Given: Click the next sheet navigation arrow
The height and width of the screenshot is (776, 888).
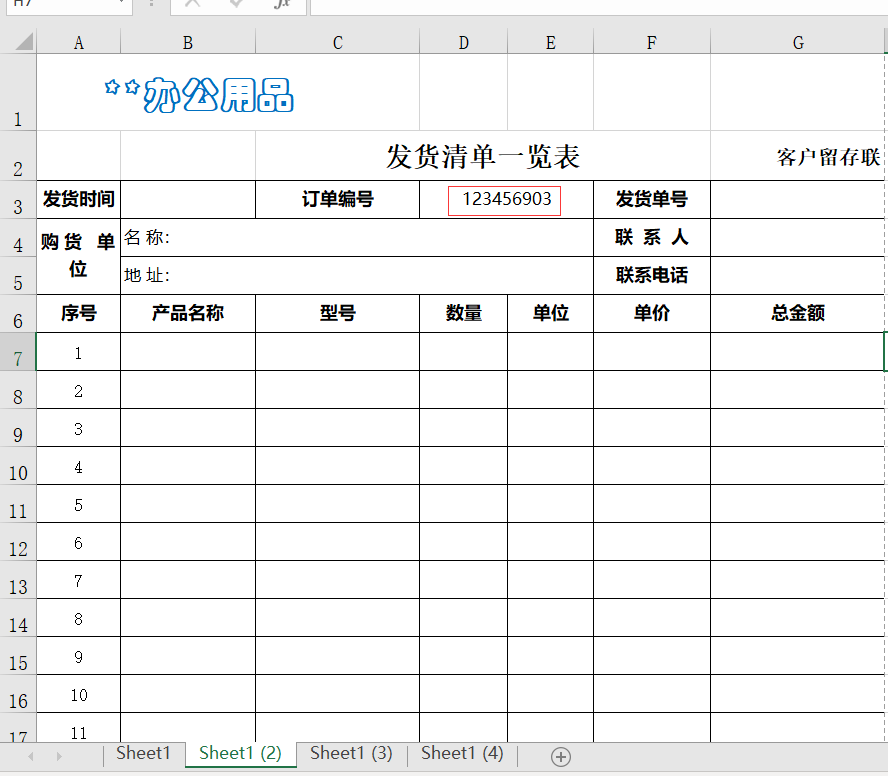Looking at the screenshot, I should pos(59,757).
